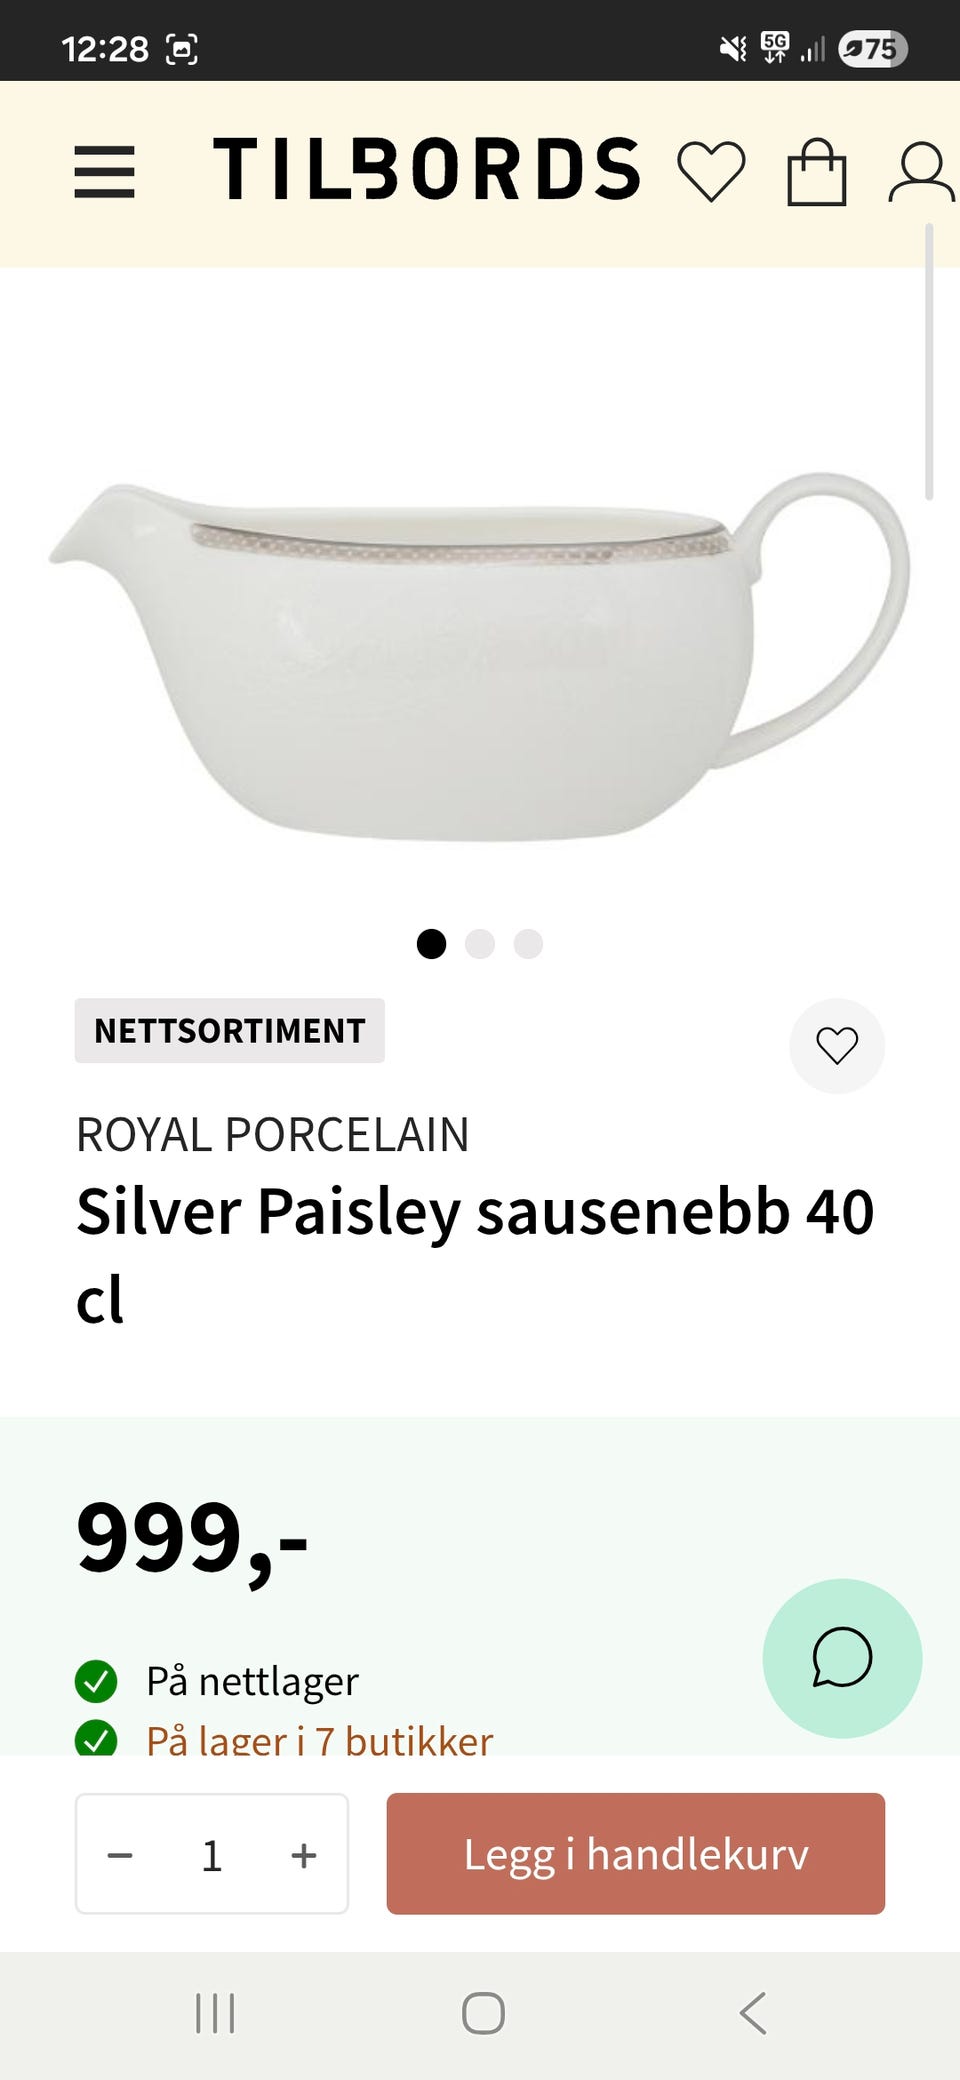
Task: Tap Android home navigation button
Action: 483,2013
